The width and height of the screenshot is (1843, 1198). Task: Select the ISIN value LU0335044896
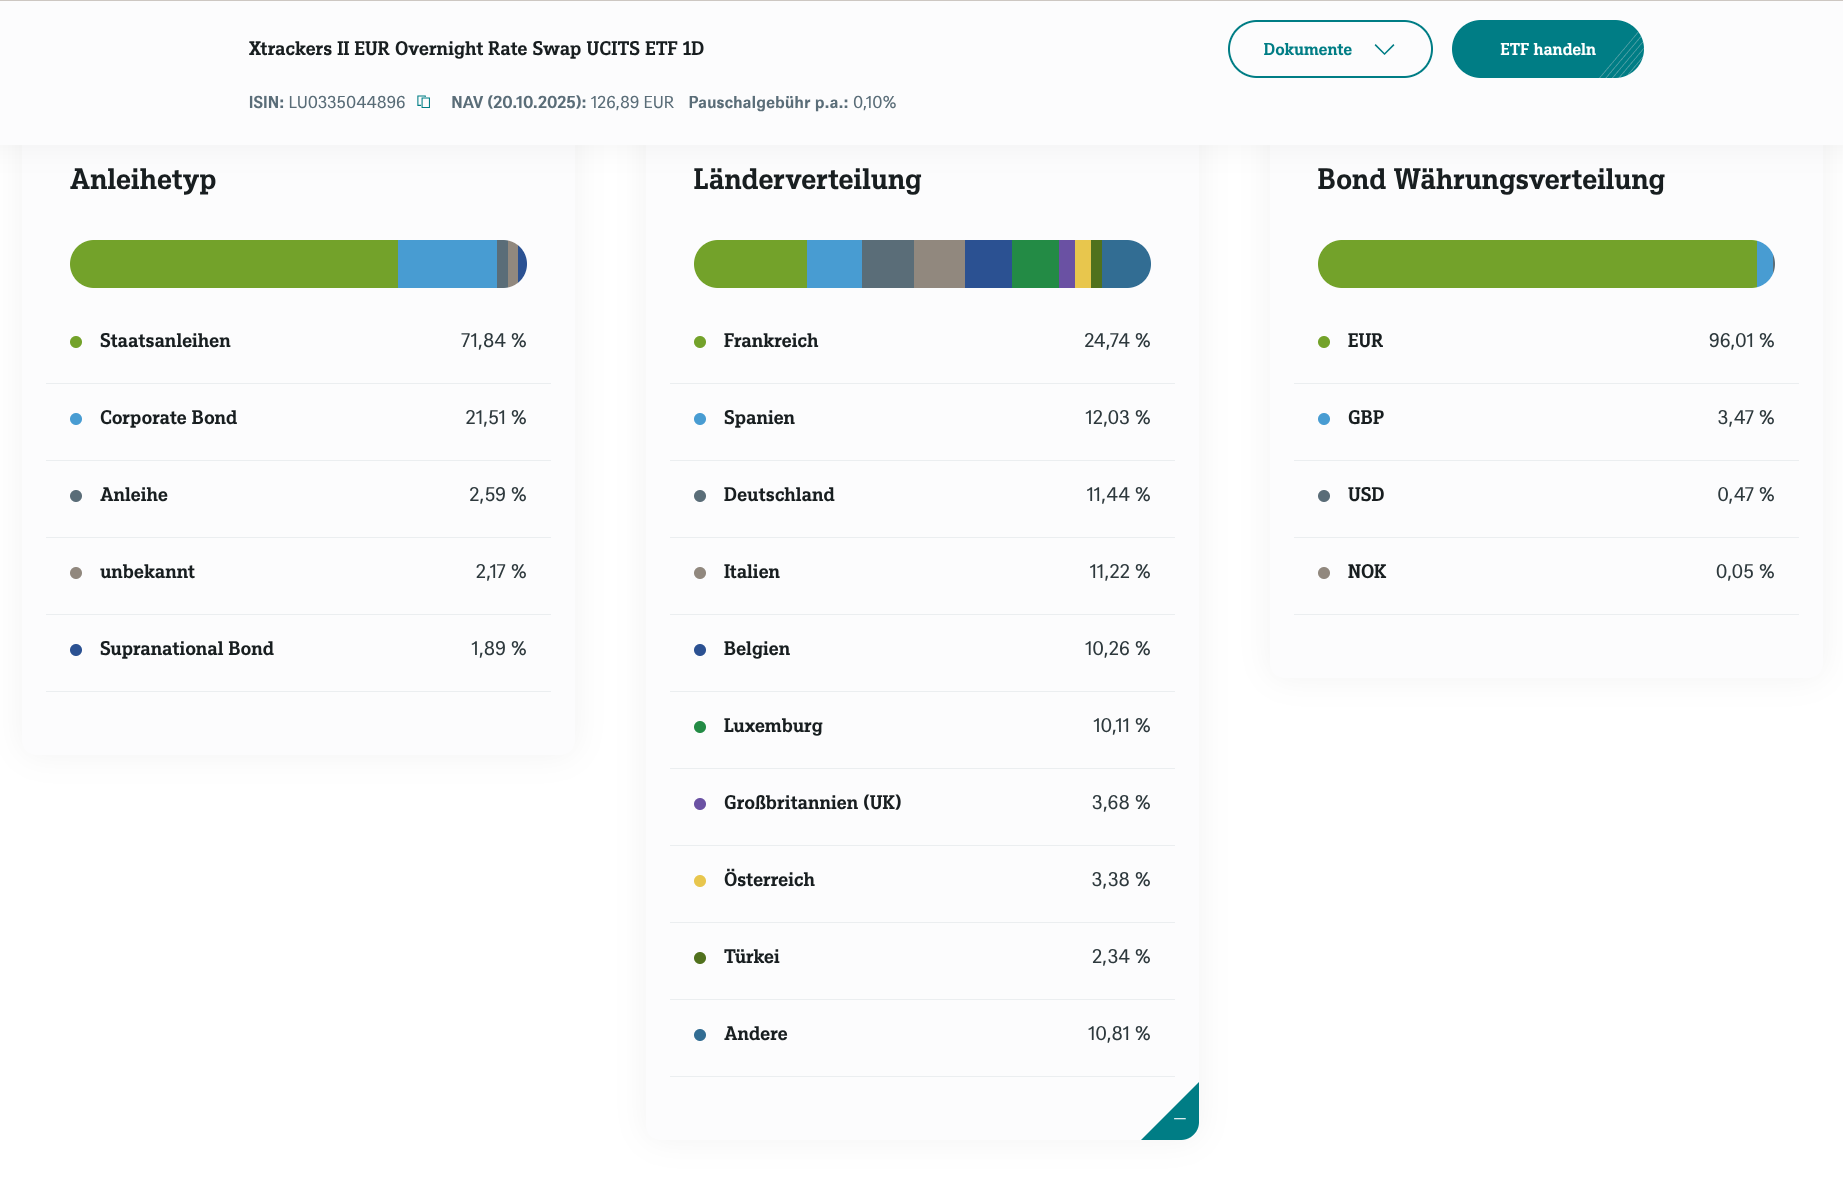pyautogui.click(x=347, y=102)
